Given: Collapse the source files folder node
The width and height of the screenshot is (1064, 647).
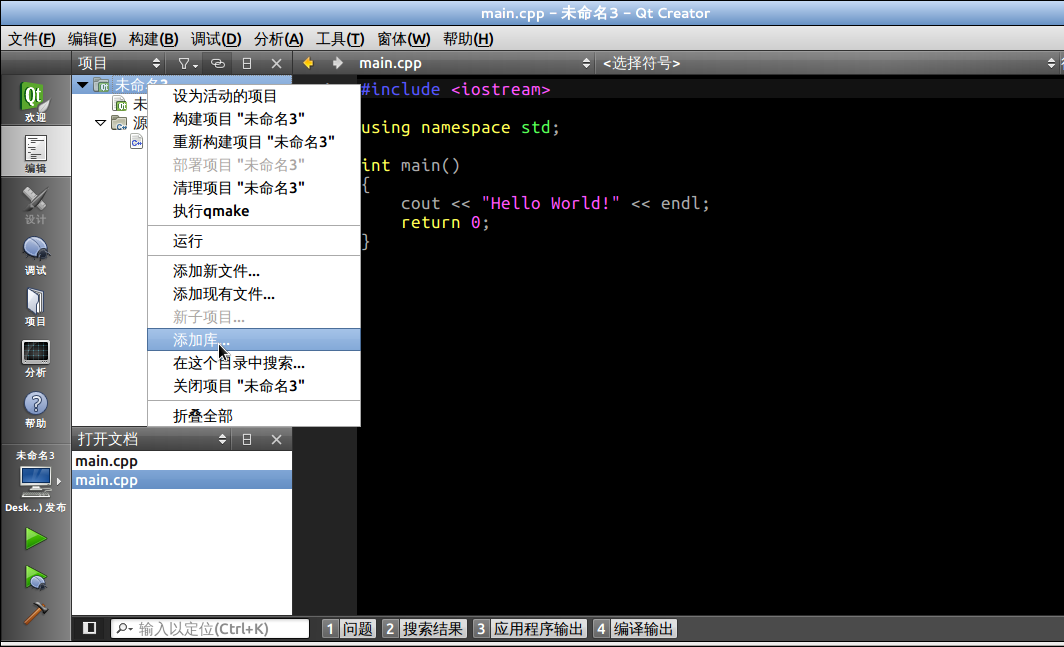Looking at the screenshot, I should tap(100, 123).
